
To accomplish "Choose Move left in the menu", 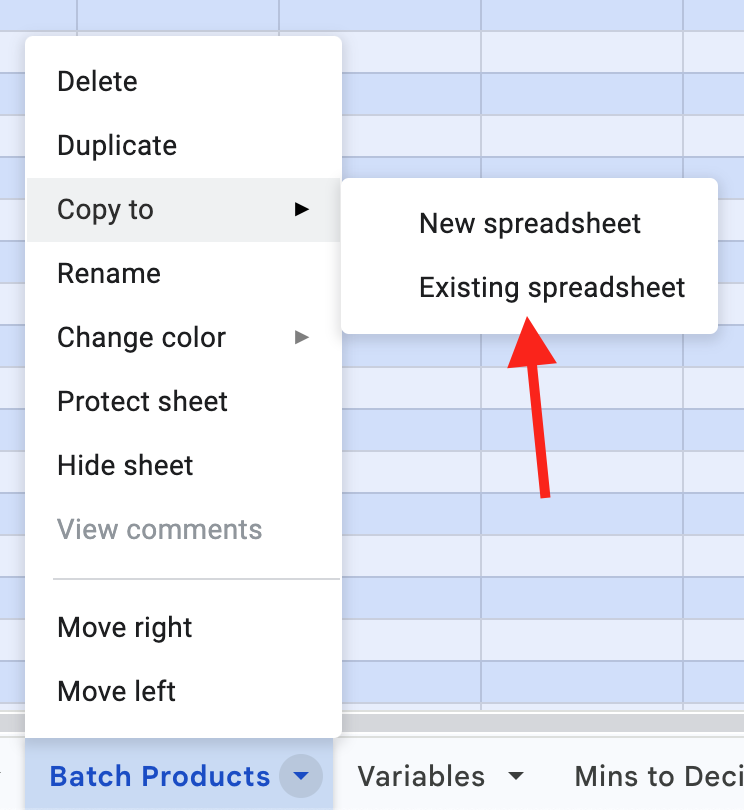I will [117, 692].
